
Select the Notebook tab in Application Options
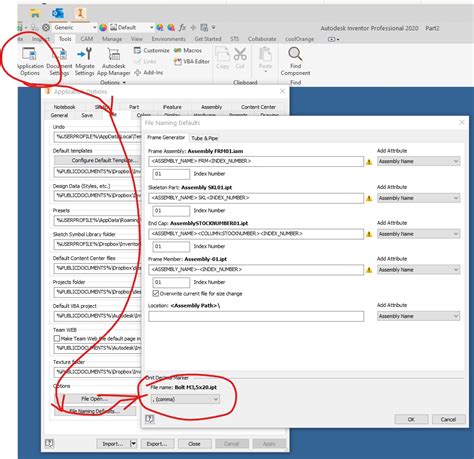coord(64,107)
